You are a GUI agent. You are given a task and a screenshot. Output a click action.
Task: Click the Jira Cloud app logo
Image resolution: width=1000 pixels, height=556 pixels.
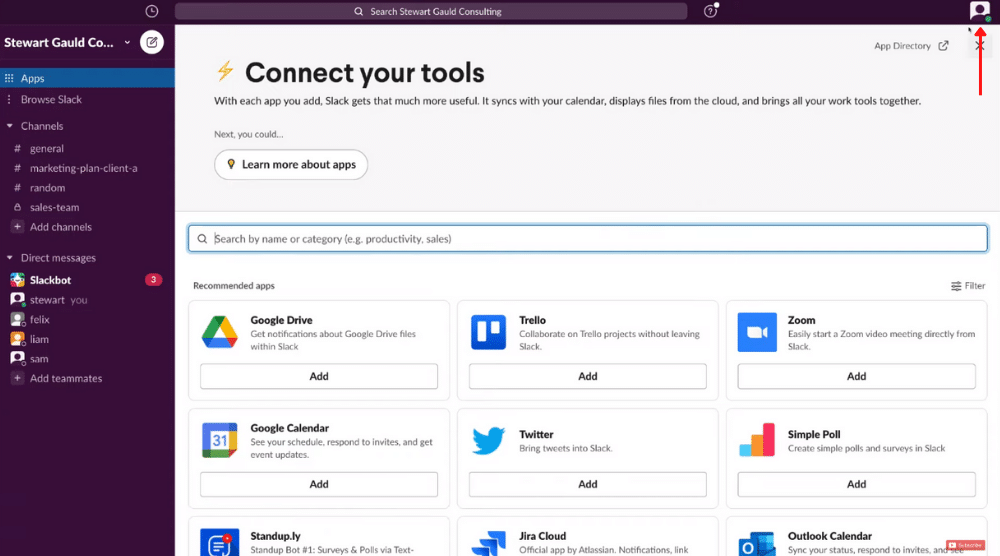(x=489, y=543)
